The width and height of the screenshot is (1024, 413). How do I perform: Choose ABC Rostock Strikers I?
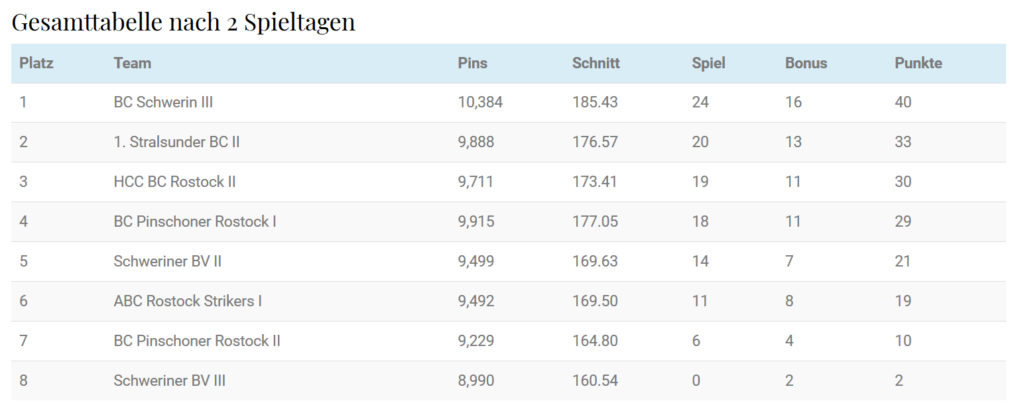click(x=188, y=301)
